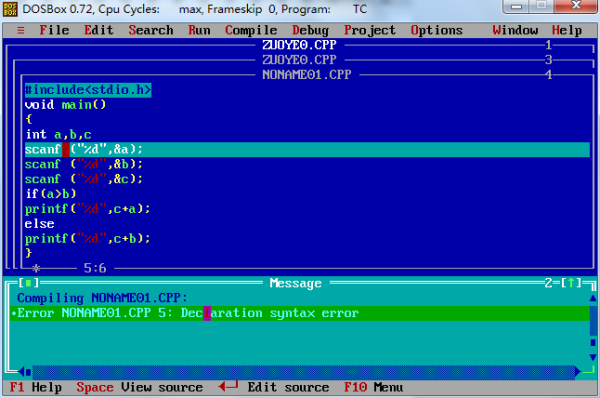Screen dimensions: 600x398
Task: Click the opening brace line of main
Action: click(x=28, y=119)
